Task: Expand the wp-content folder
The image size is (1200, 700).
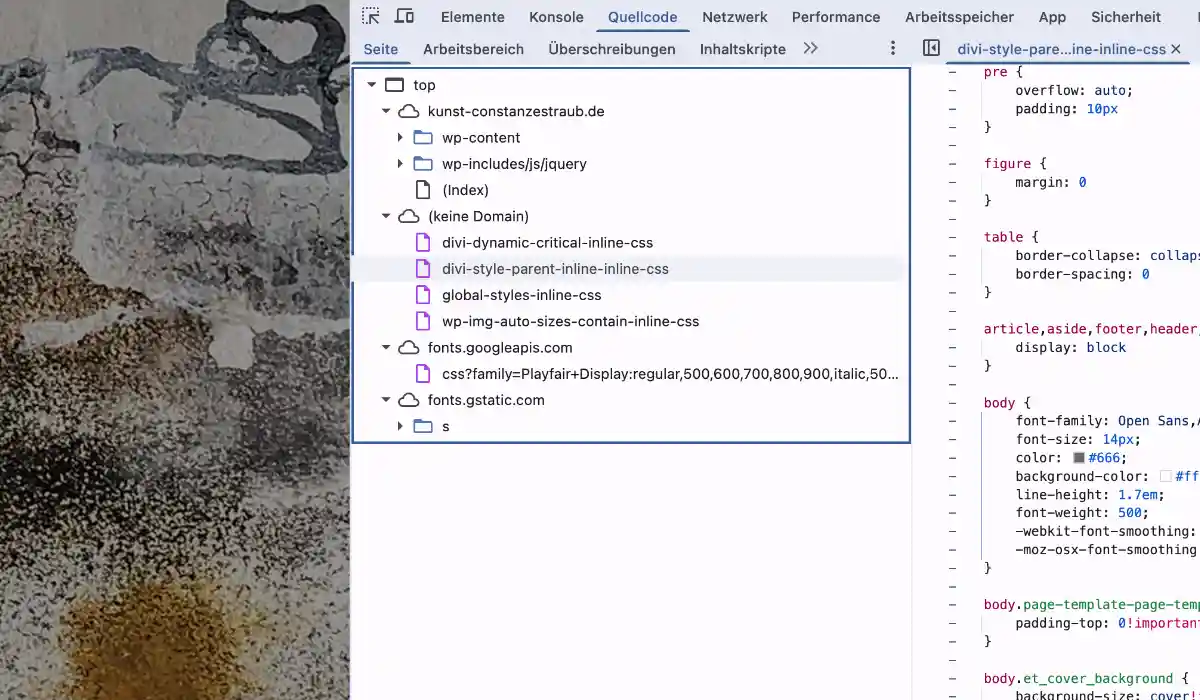Action: tap(400, 137)
